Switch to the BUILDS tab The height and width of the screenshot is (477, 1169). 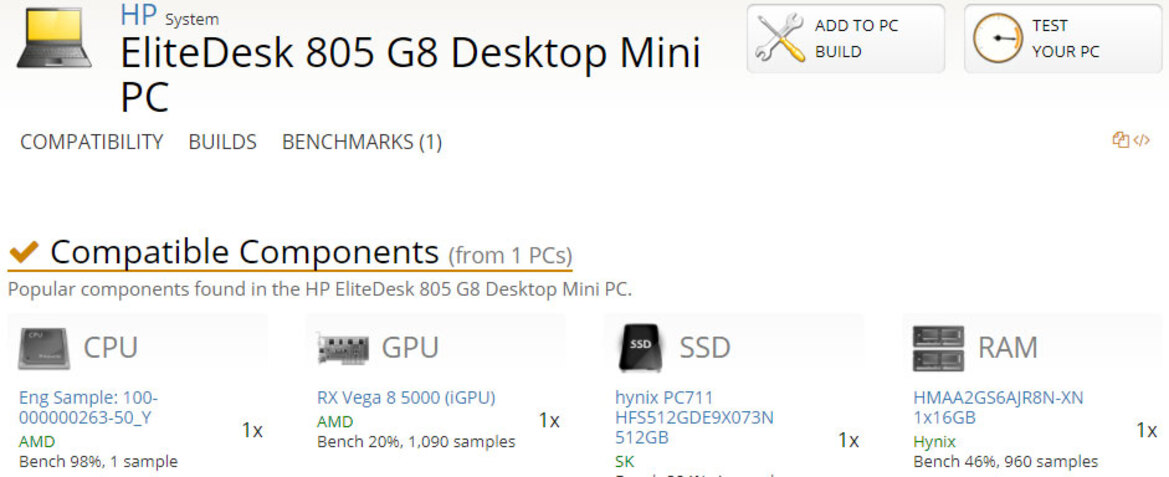coord(222,142)
